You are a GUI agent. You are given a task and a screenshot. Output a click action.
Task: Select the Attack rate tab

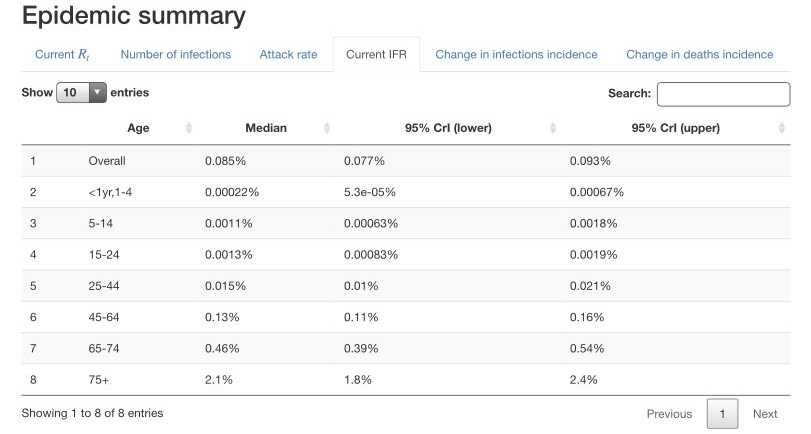click(288, 55)
